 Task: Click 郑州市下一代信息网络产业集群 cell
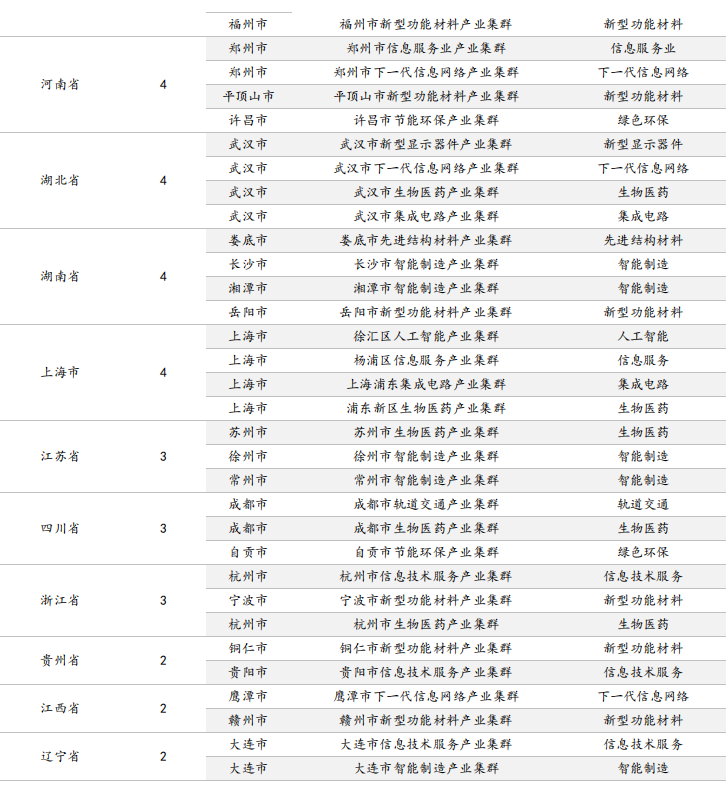point(426,72)
